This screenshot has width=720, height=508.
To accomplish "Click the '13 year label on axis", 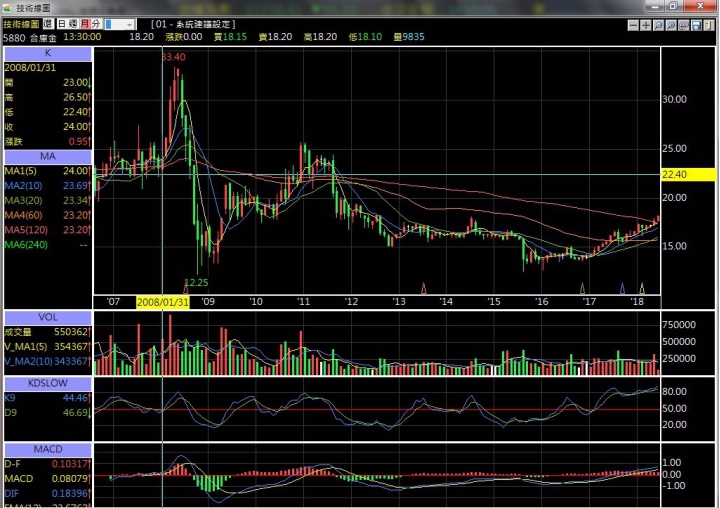I will click(399, 302).
